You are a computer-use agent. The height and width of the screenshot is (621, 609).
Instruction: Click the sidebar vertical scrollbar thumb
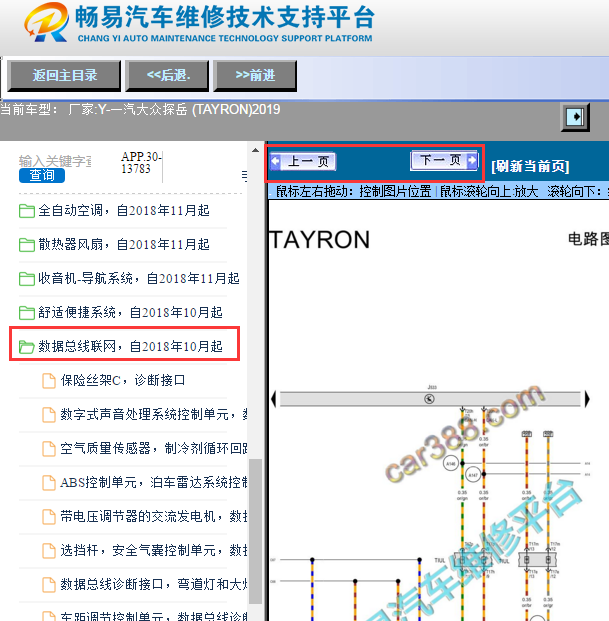click(x=255, y=531)
